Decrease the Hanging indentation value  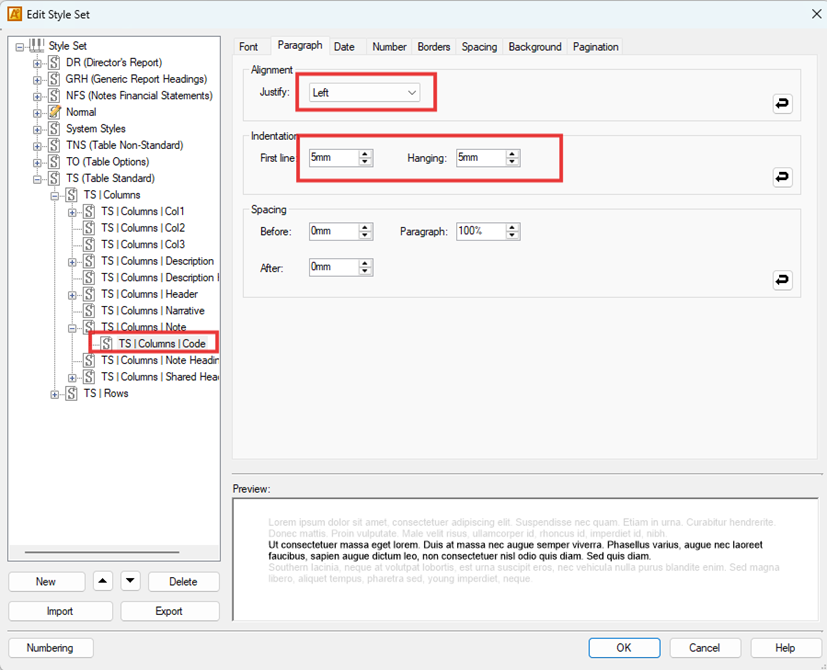point(512,161)
